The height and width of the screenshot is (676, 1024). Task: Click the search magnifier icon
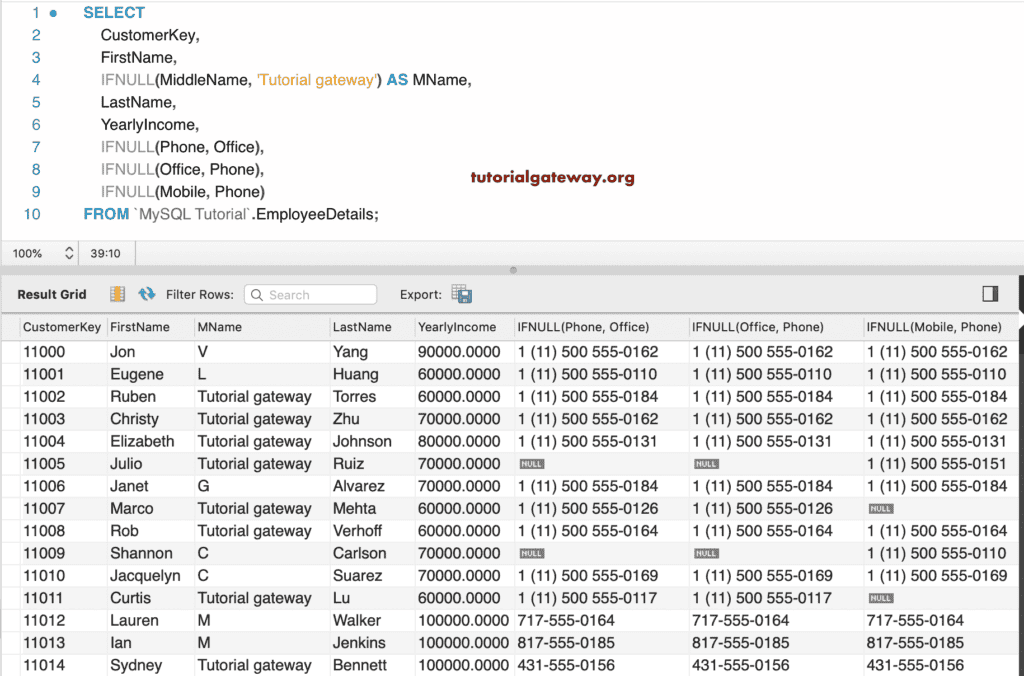coord(256,295)
